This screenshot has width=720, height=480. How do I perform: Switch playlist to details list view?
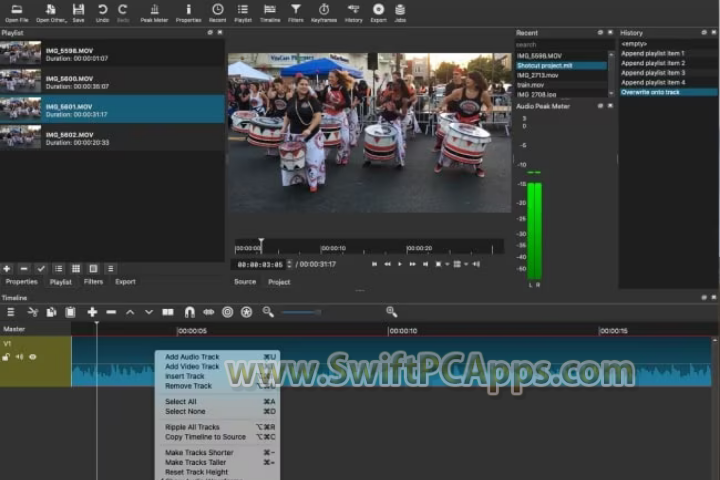click(x=58, y=269)
